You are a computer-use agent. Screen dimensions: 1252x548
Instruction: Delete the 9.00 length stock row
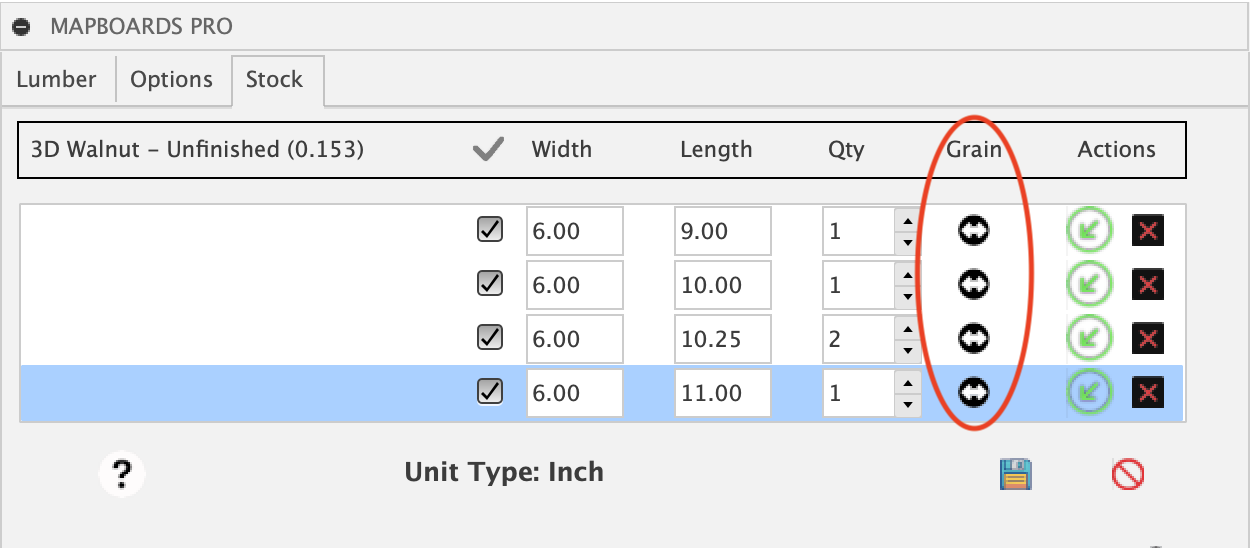coord(1148,231)
